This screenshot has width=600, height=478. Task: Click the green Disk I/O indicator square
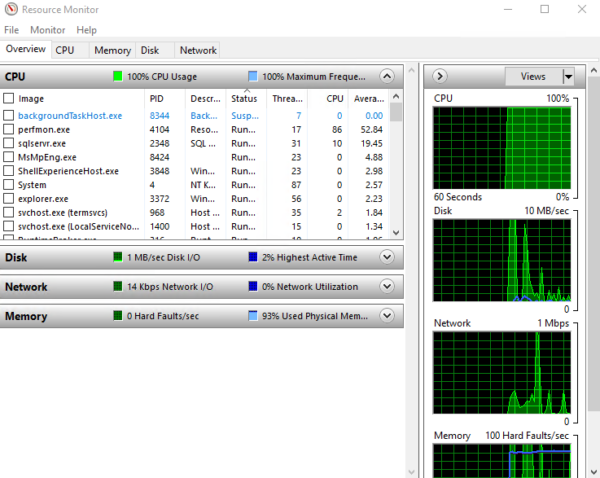(117, 257)
